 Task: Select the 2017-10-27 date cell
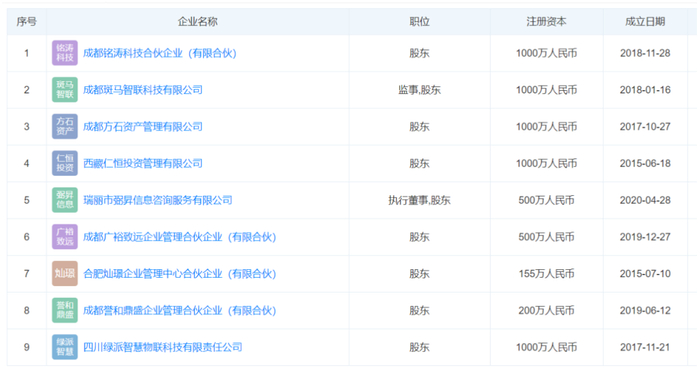click(645, 127)
